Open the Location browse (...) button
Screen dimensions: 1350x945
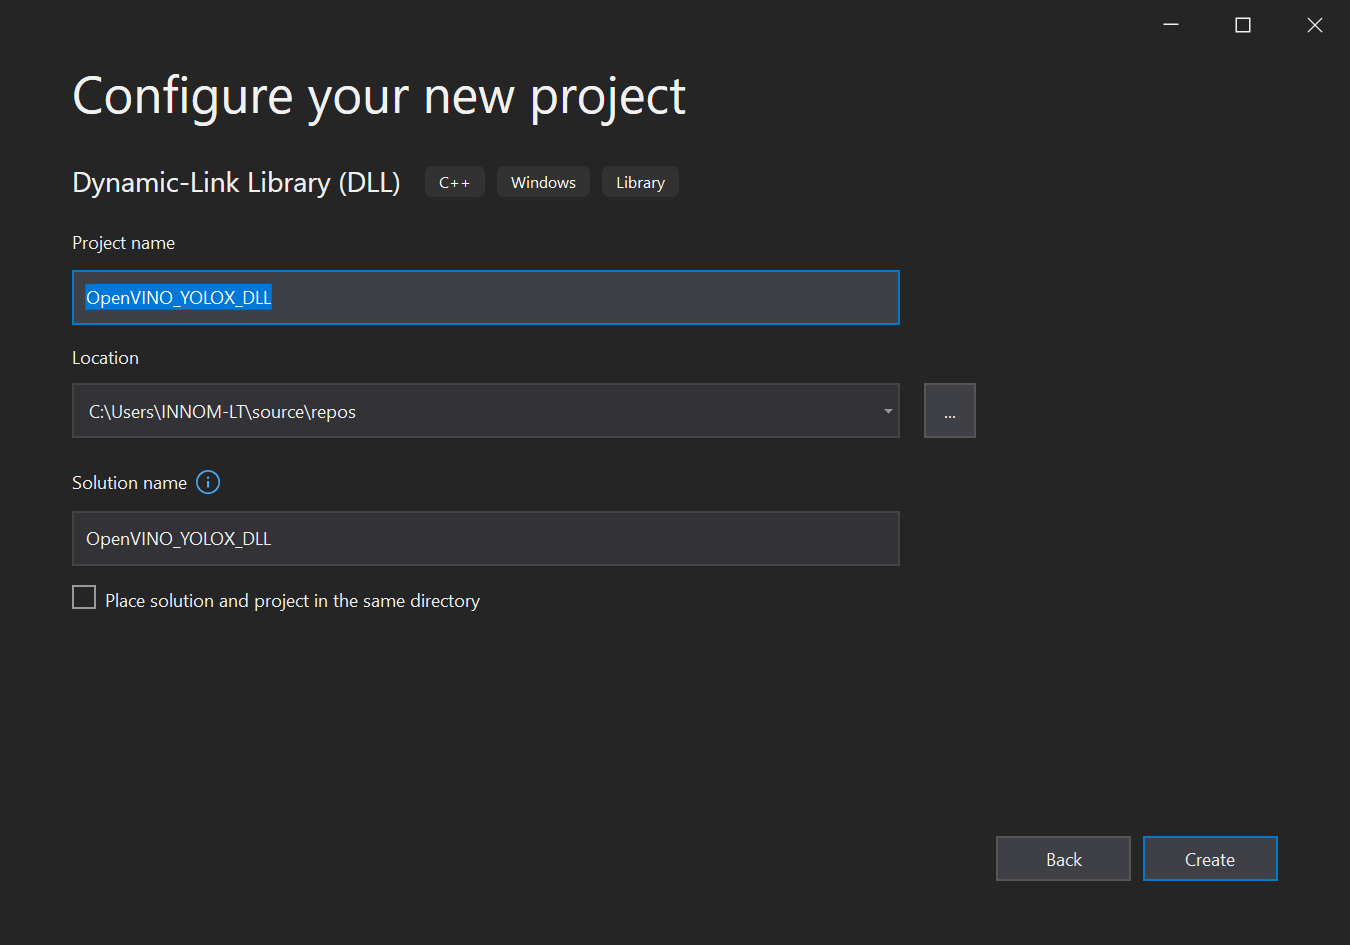(x=949, y=411)
